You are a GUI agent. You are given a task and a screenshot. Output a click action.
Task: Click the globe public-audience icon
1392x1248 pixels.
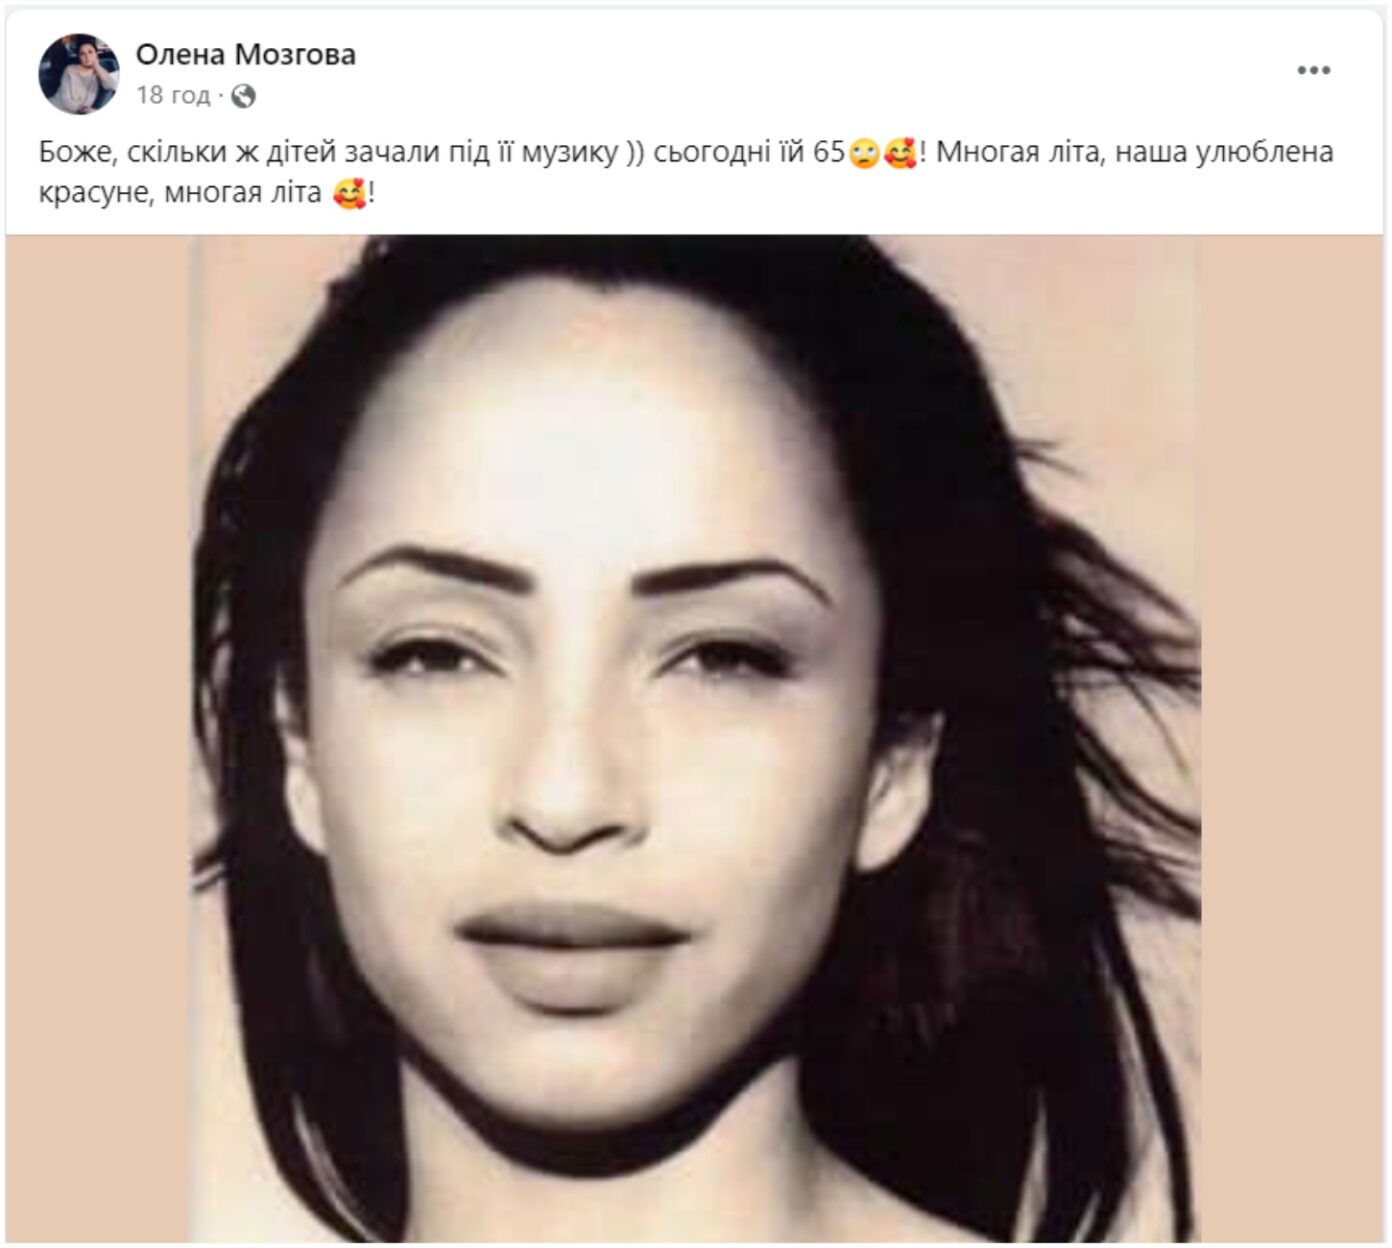tap(243, 96)
